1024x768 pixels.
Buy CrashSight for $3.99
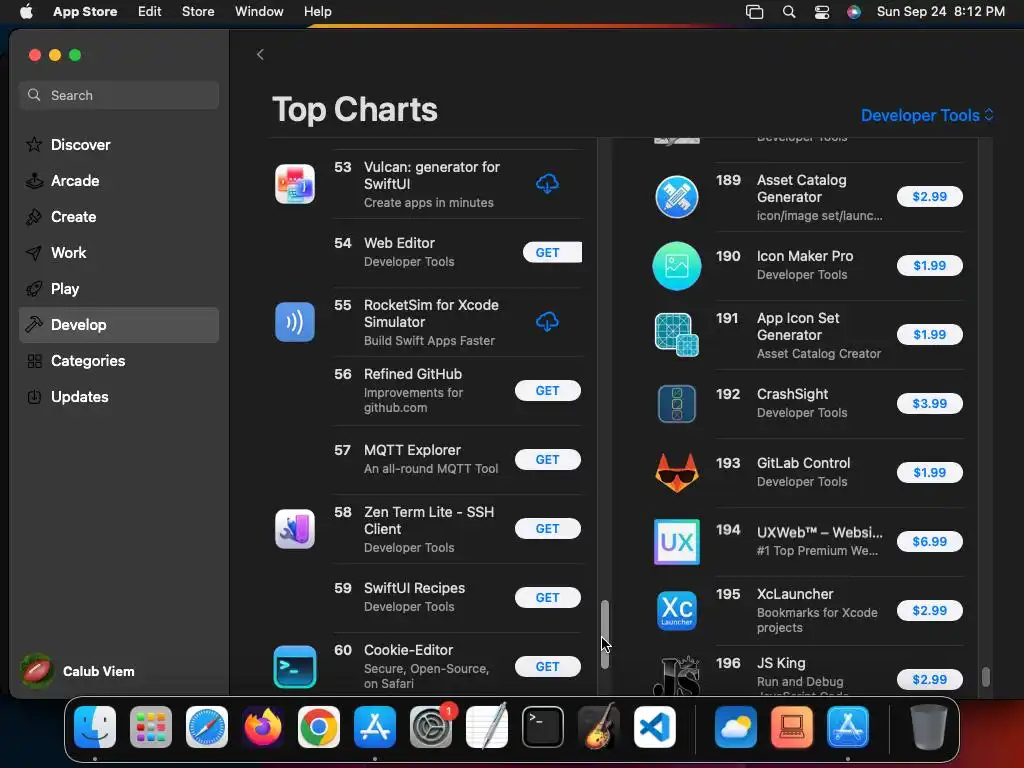coord(929,404)
